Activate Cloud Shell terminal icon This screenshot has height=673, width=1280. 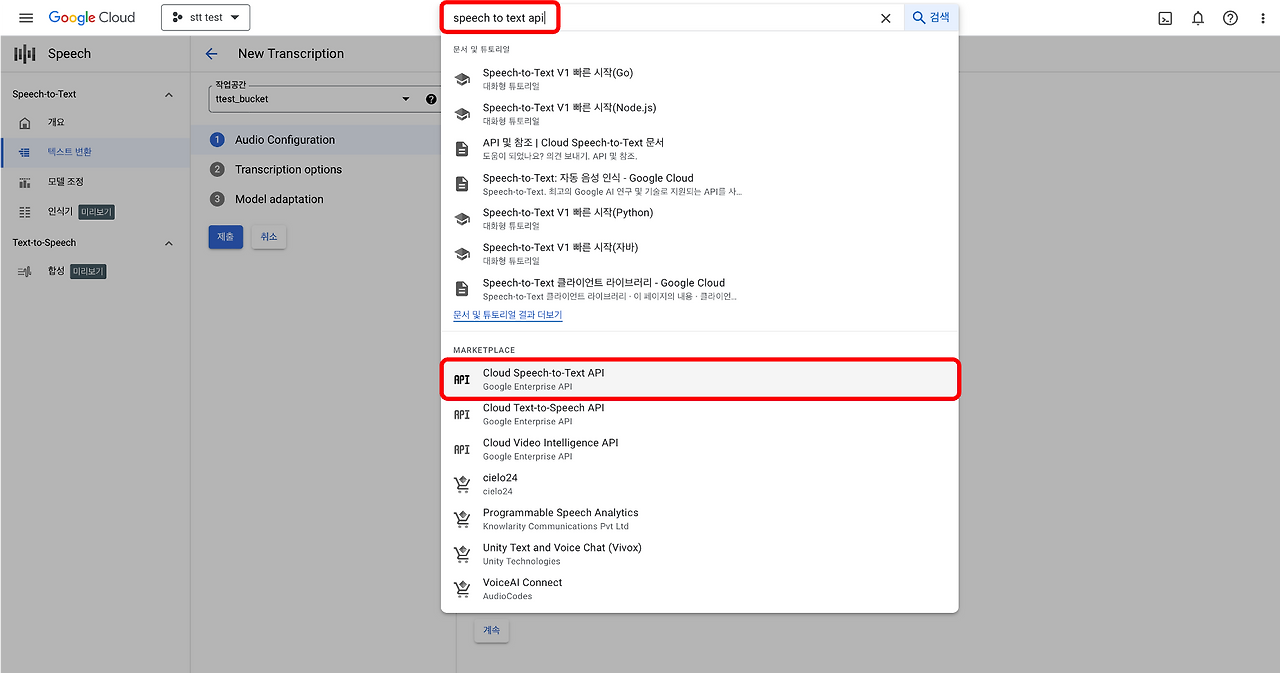pos(1165,18)
